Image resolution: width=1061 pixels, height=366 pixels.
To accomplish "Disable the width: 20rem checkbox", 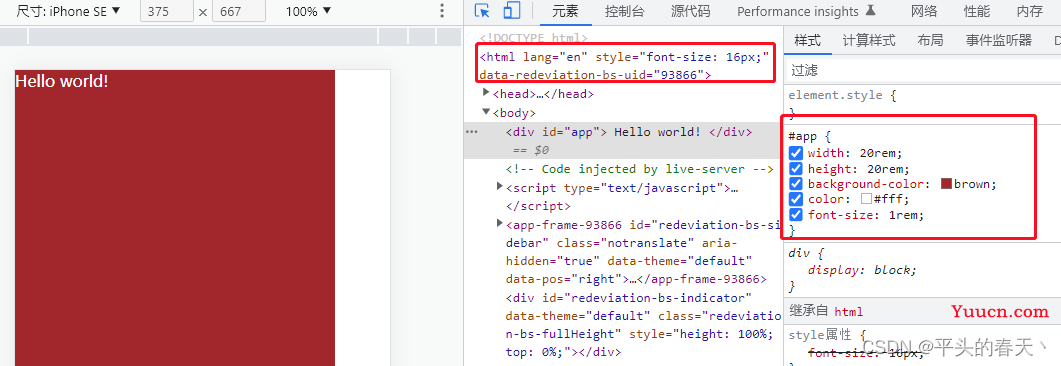I will [x=796, y=154].
